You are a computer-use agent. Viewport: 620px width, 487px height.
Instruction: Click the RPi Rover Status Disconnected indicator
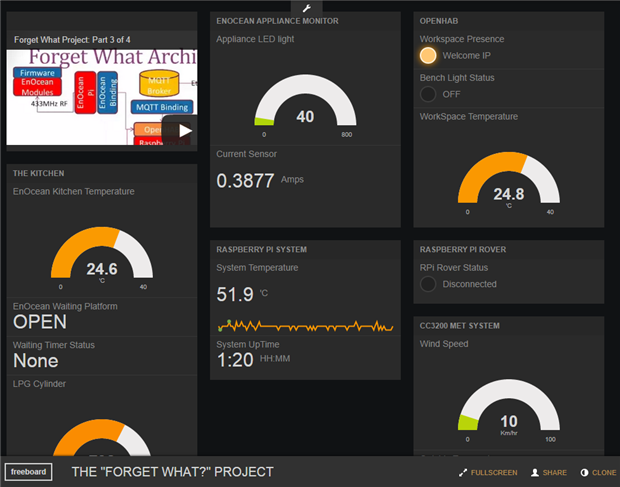tap(428, 284)
